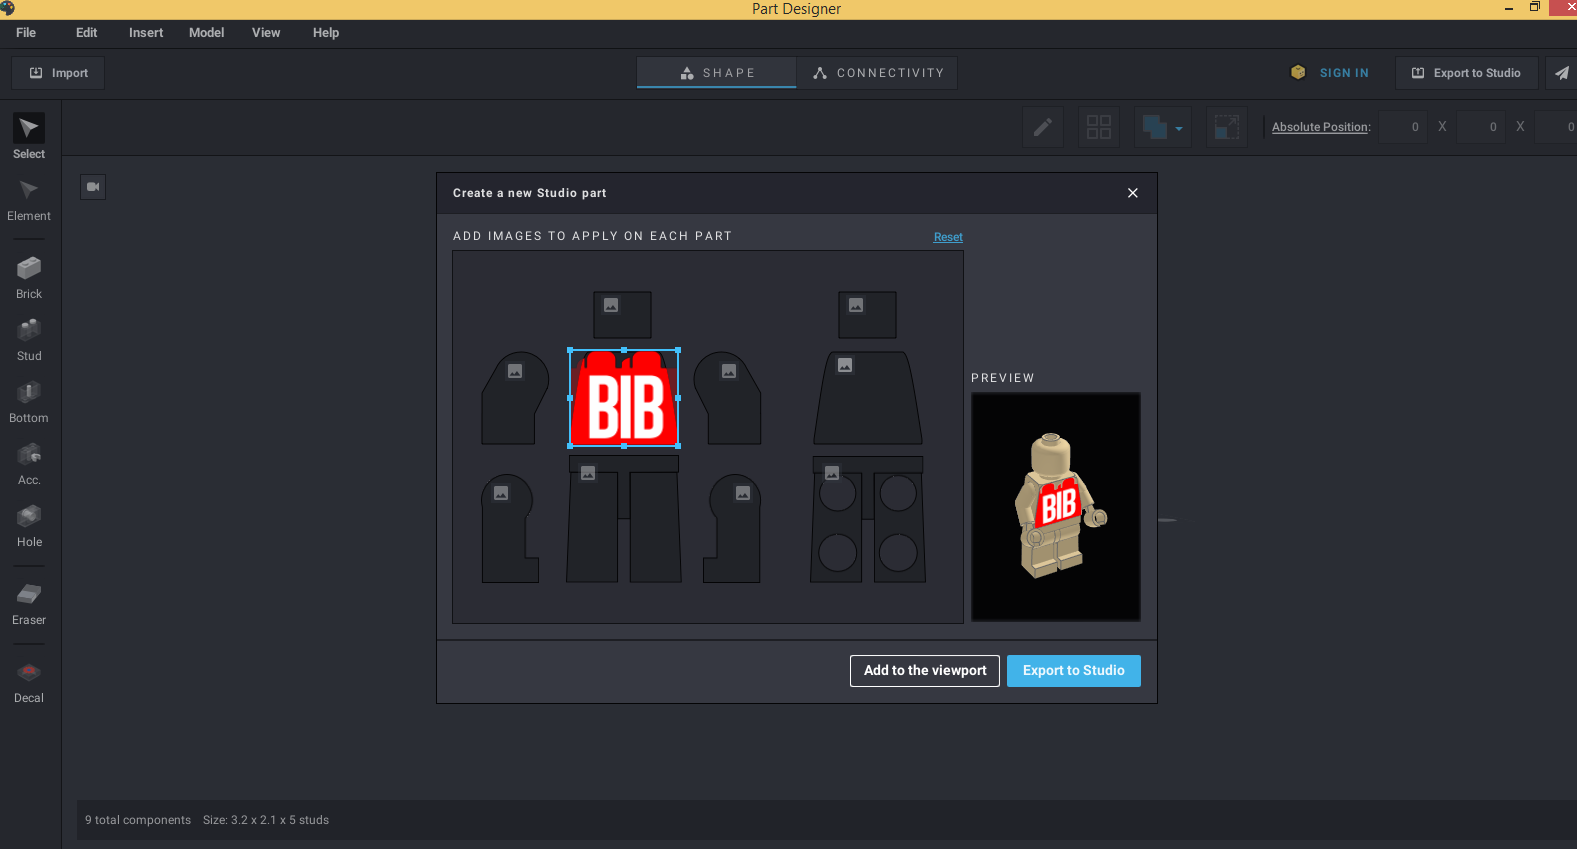Image resolution: width=1577 pixels, height=849 pixels.
Task: Select the Hole tool
Action: click(29, 526)
